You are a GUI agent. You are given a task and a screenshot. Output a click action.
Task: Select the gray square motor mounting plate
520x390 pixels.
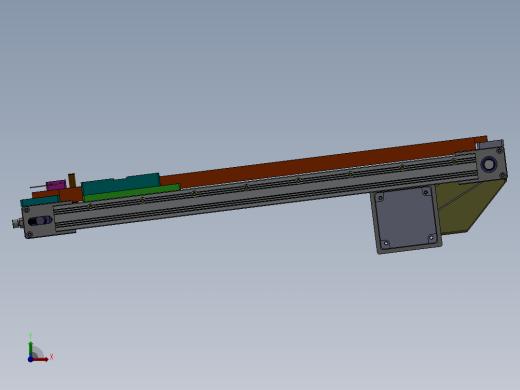pyautogui.click(x=406, y=219)
